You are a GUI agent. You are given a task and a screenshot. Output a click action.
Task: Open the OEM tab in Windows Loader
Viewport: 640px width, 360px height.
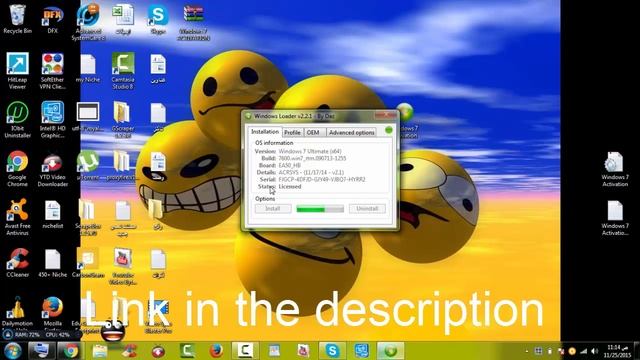pos(313,133)
